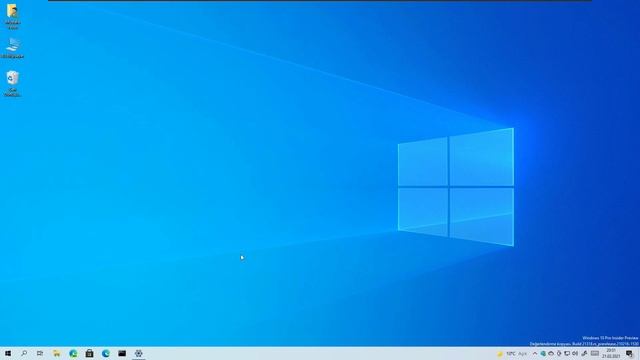This screenshot has height=360, width=640.
Task: Click the pen workspace tray icon
Action: (x=584, y=354)
